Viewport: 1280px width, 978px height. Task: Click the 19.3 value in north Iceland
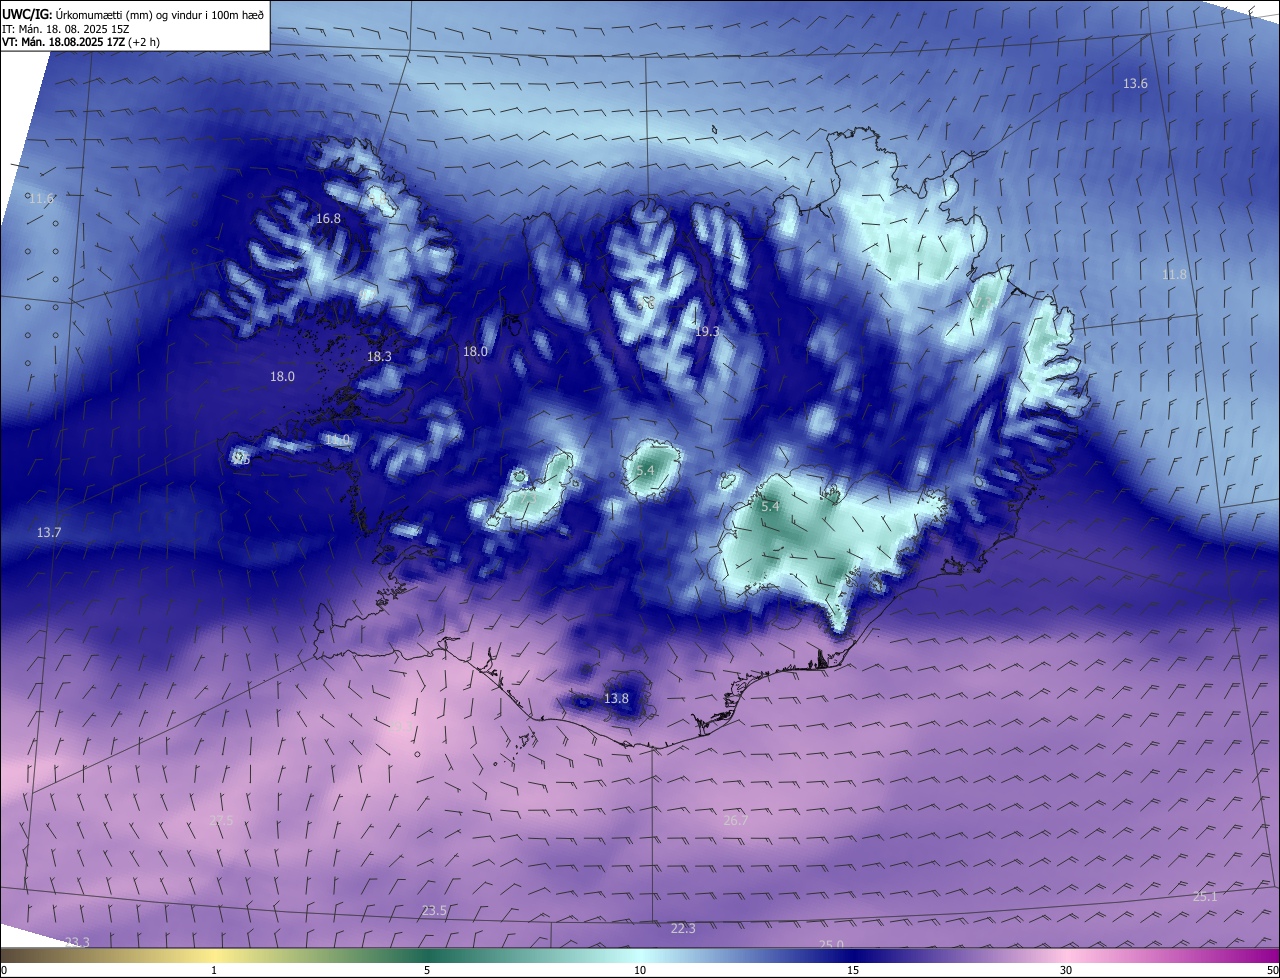706,331
